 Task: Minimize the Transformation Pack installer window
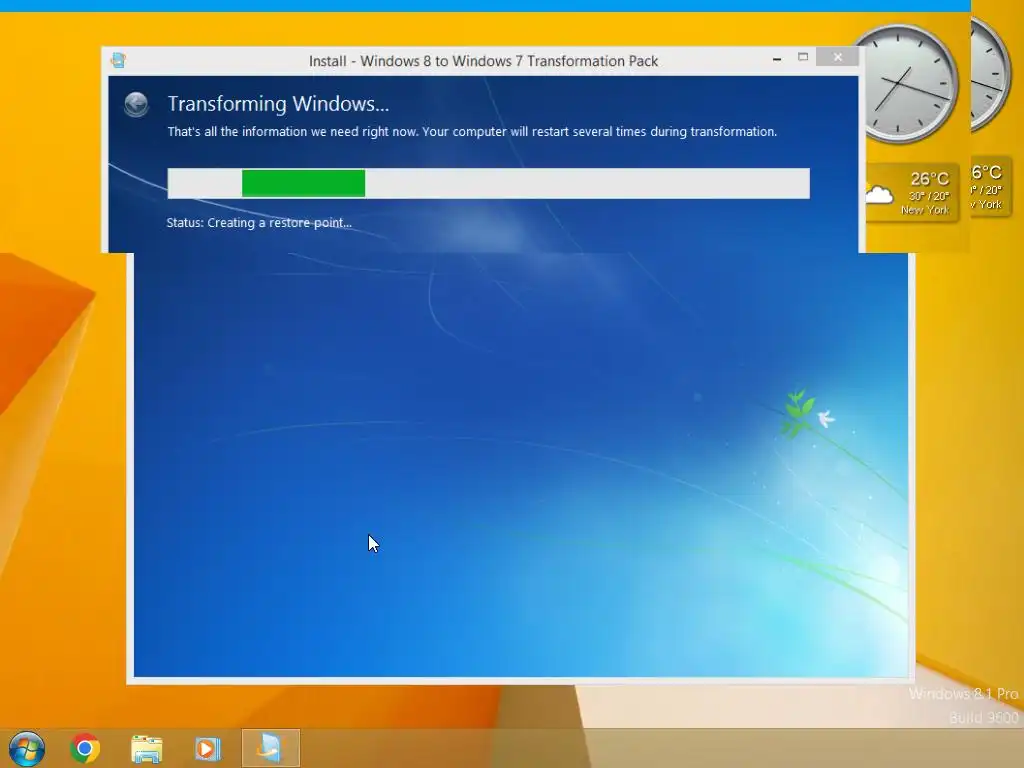pos(776,59)
